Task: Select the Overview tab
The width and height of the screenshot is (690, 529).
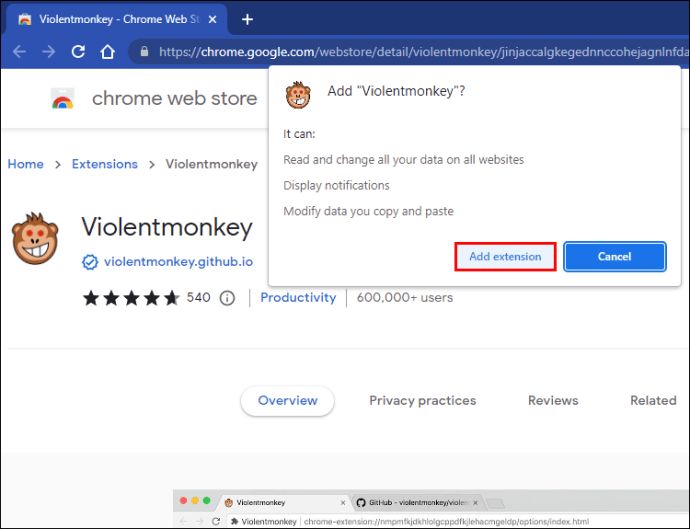Action: click(x=287, y=400)
